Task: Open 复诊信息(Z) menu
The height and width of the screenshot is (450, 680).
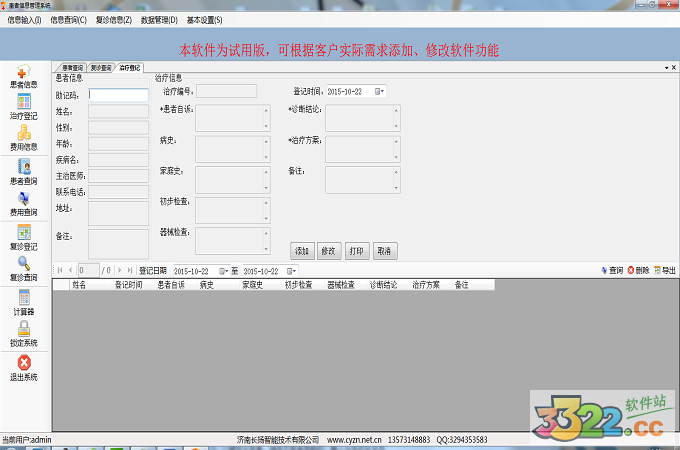Action: click(114, 20)
